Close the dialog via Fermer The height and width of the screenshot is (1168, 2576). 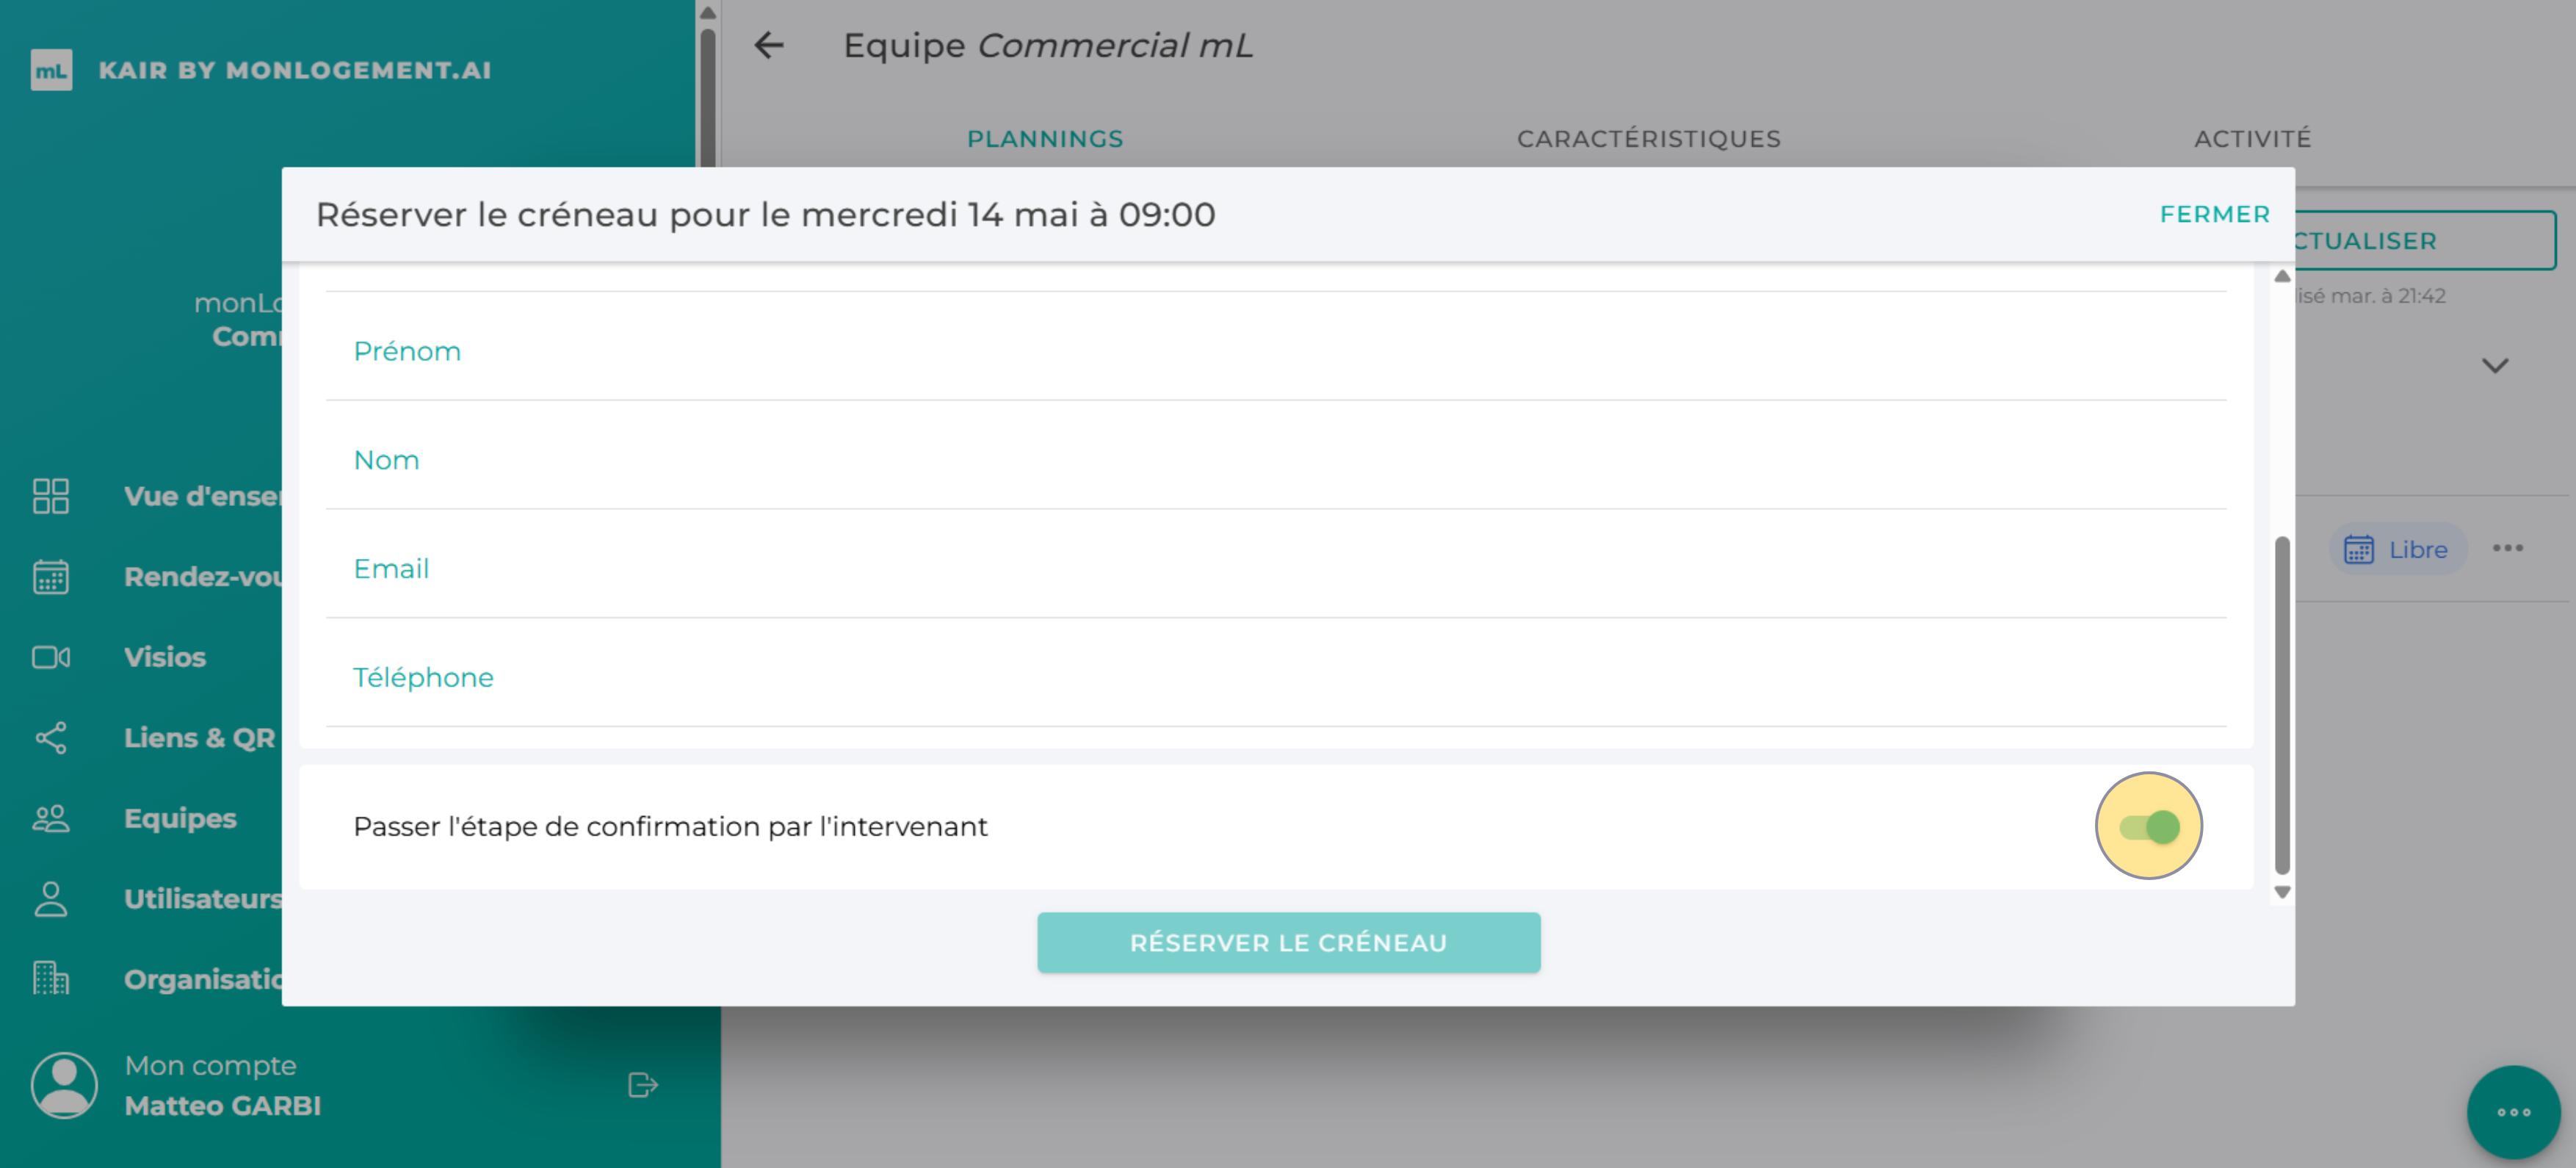click(x=2214, y=214)
